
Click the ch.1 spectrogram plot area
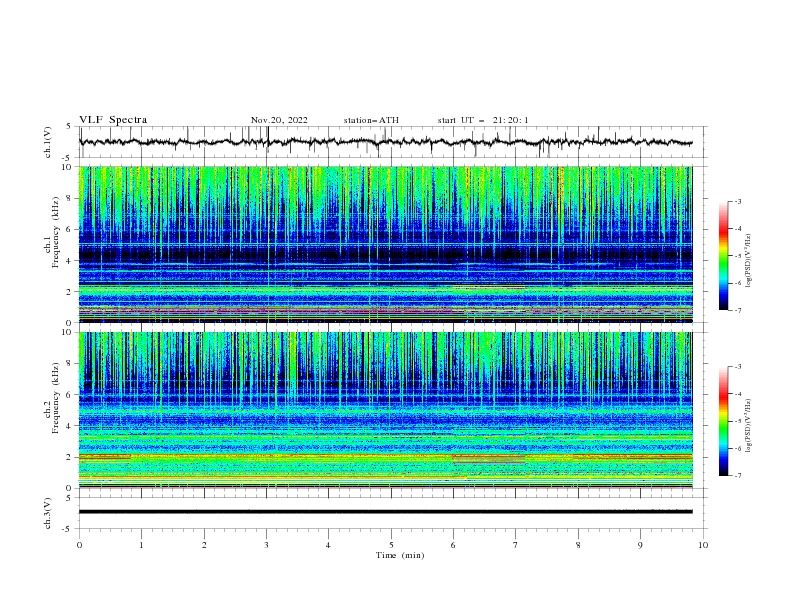(385, 244)
